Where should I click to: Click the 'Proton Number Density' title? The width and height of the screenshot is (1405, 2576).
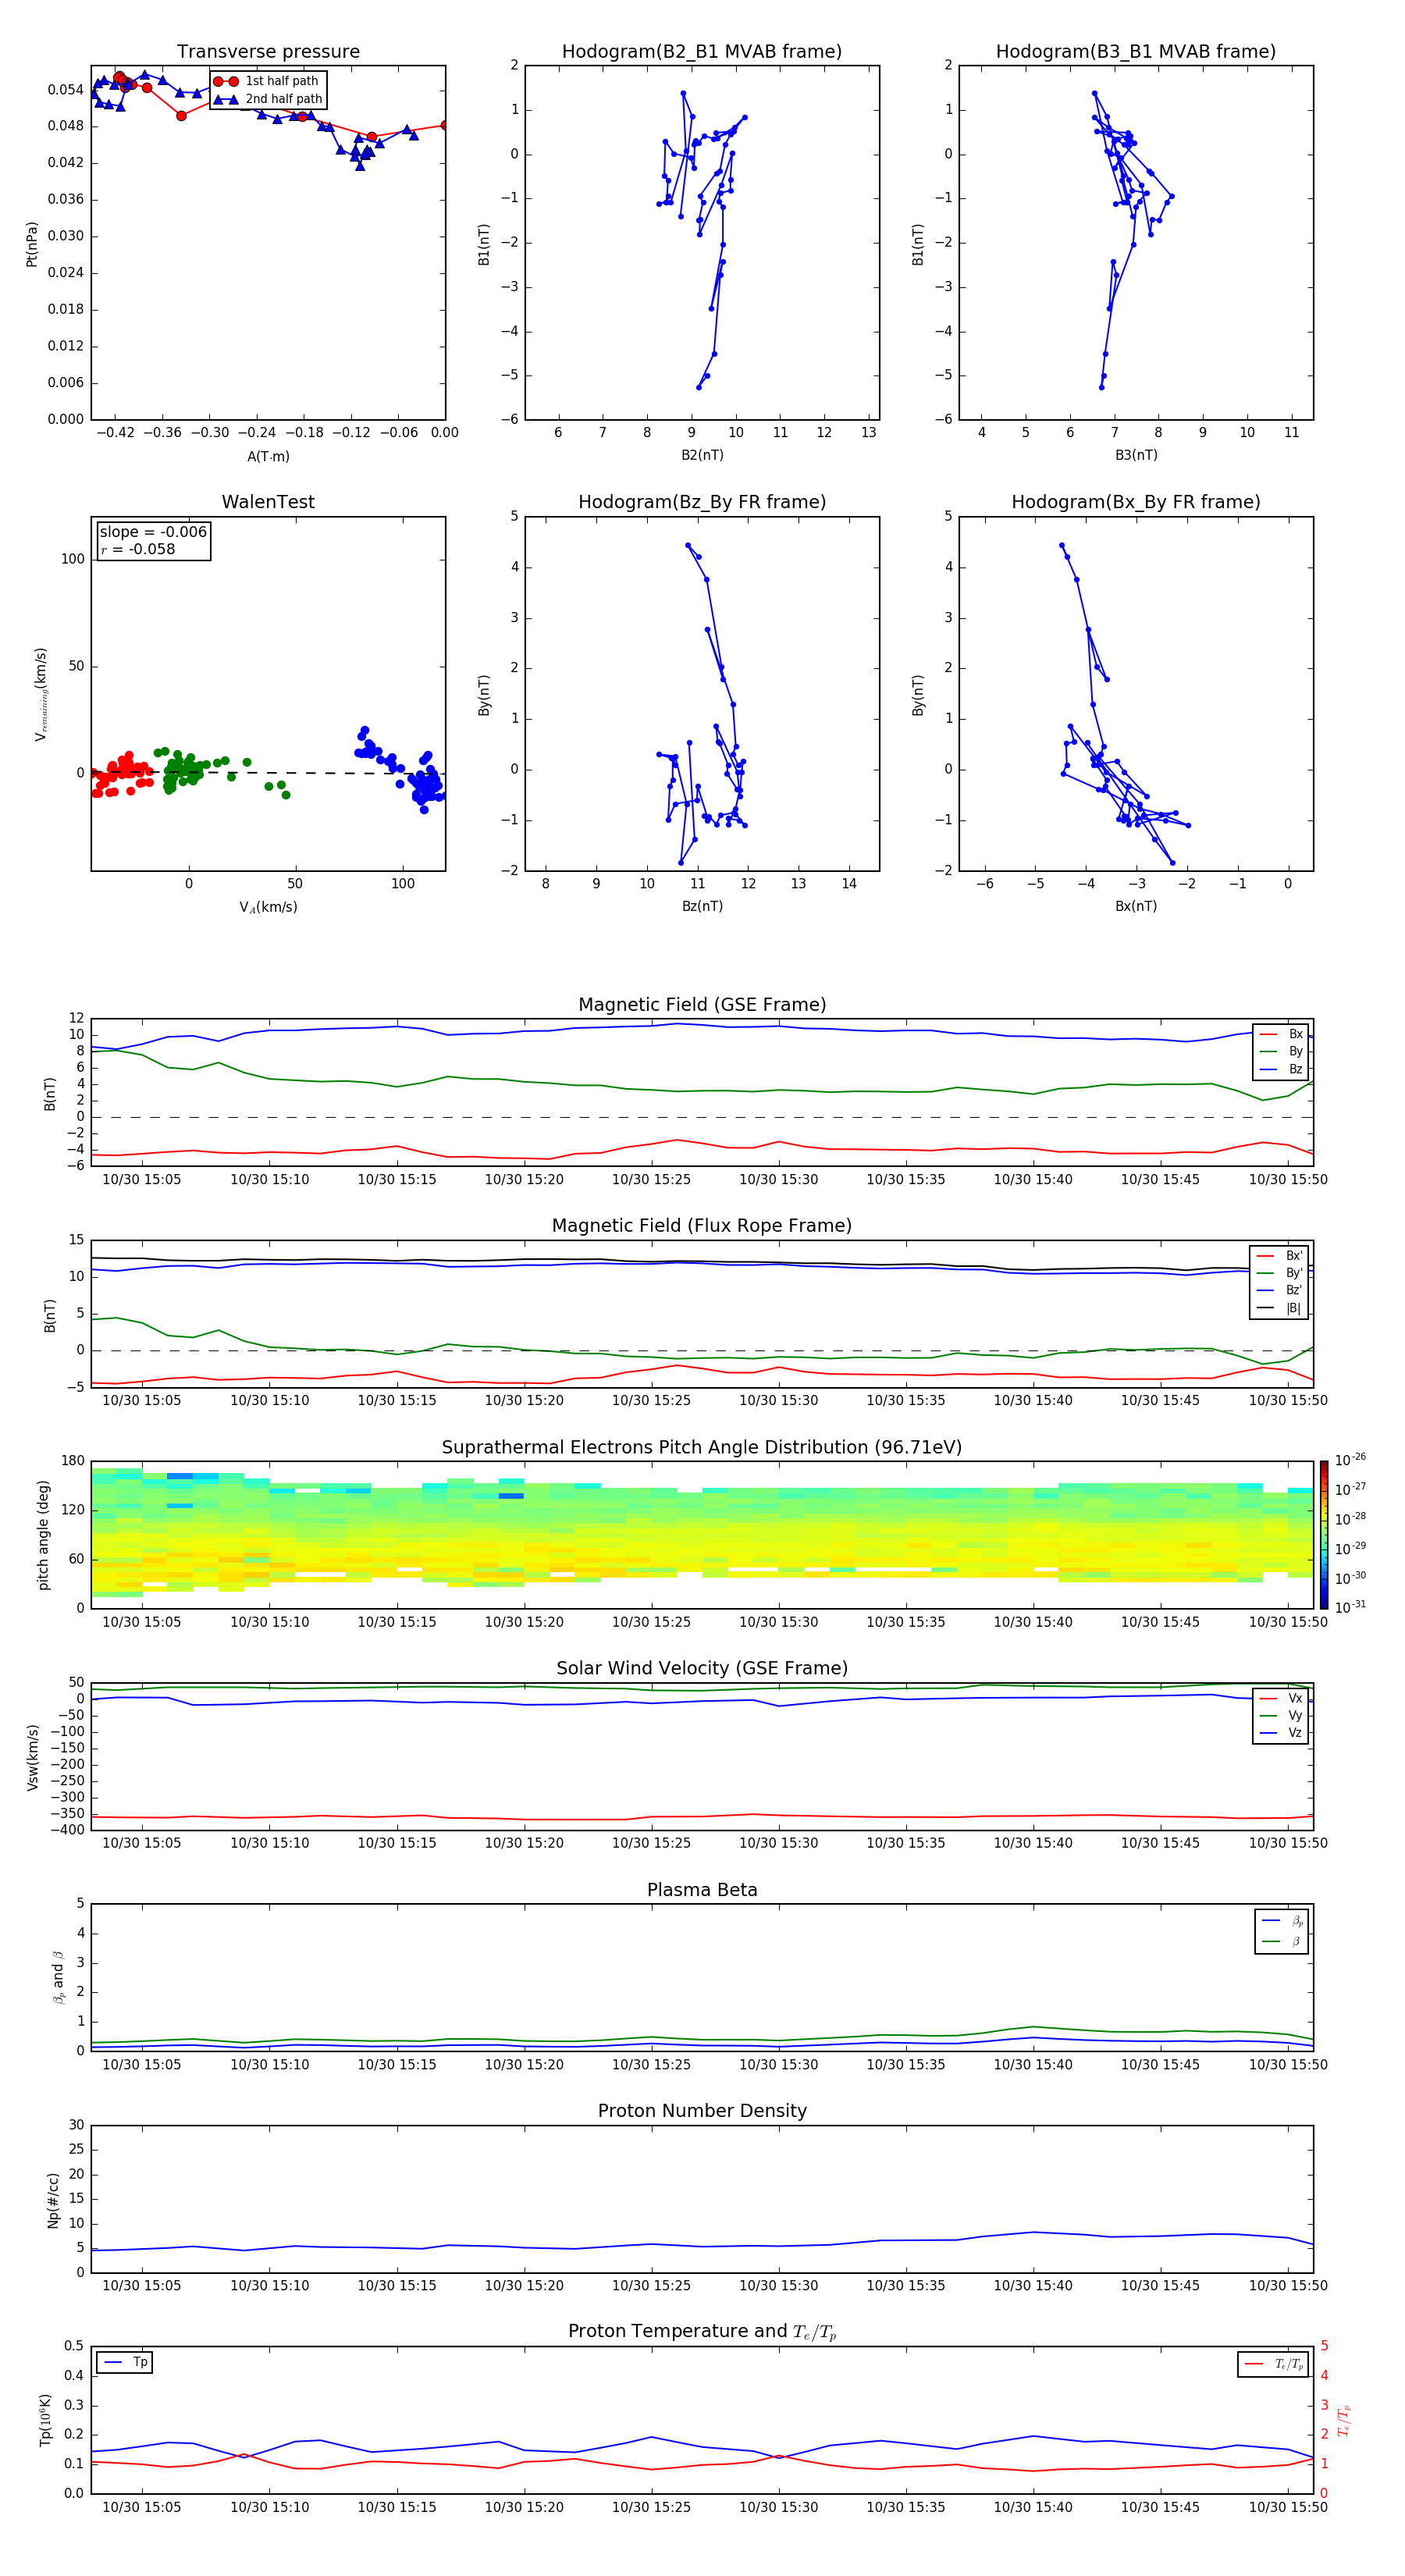702,2111
